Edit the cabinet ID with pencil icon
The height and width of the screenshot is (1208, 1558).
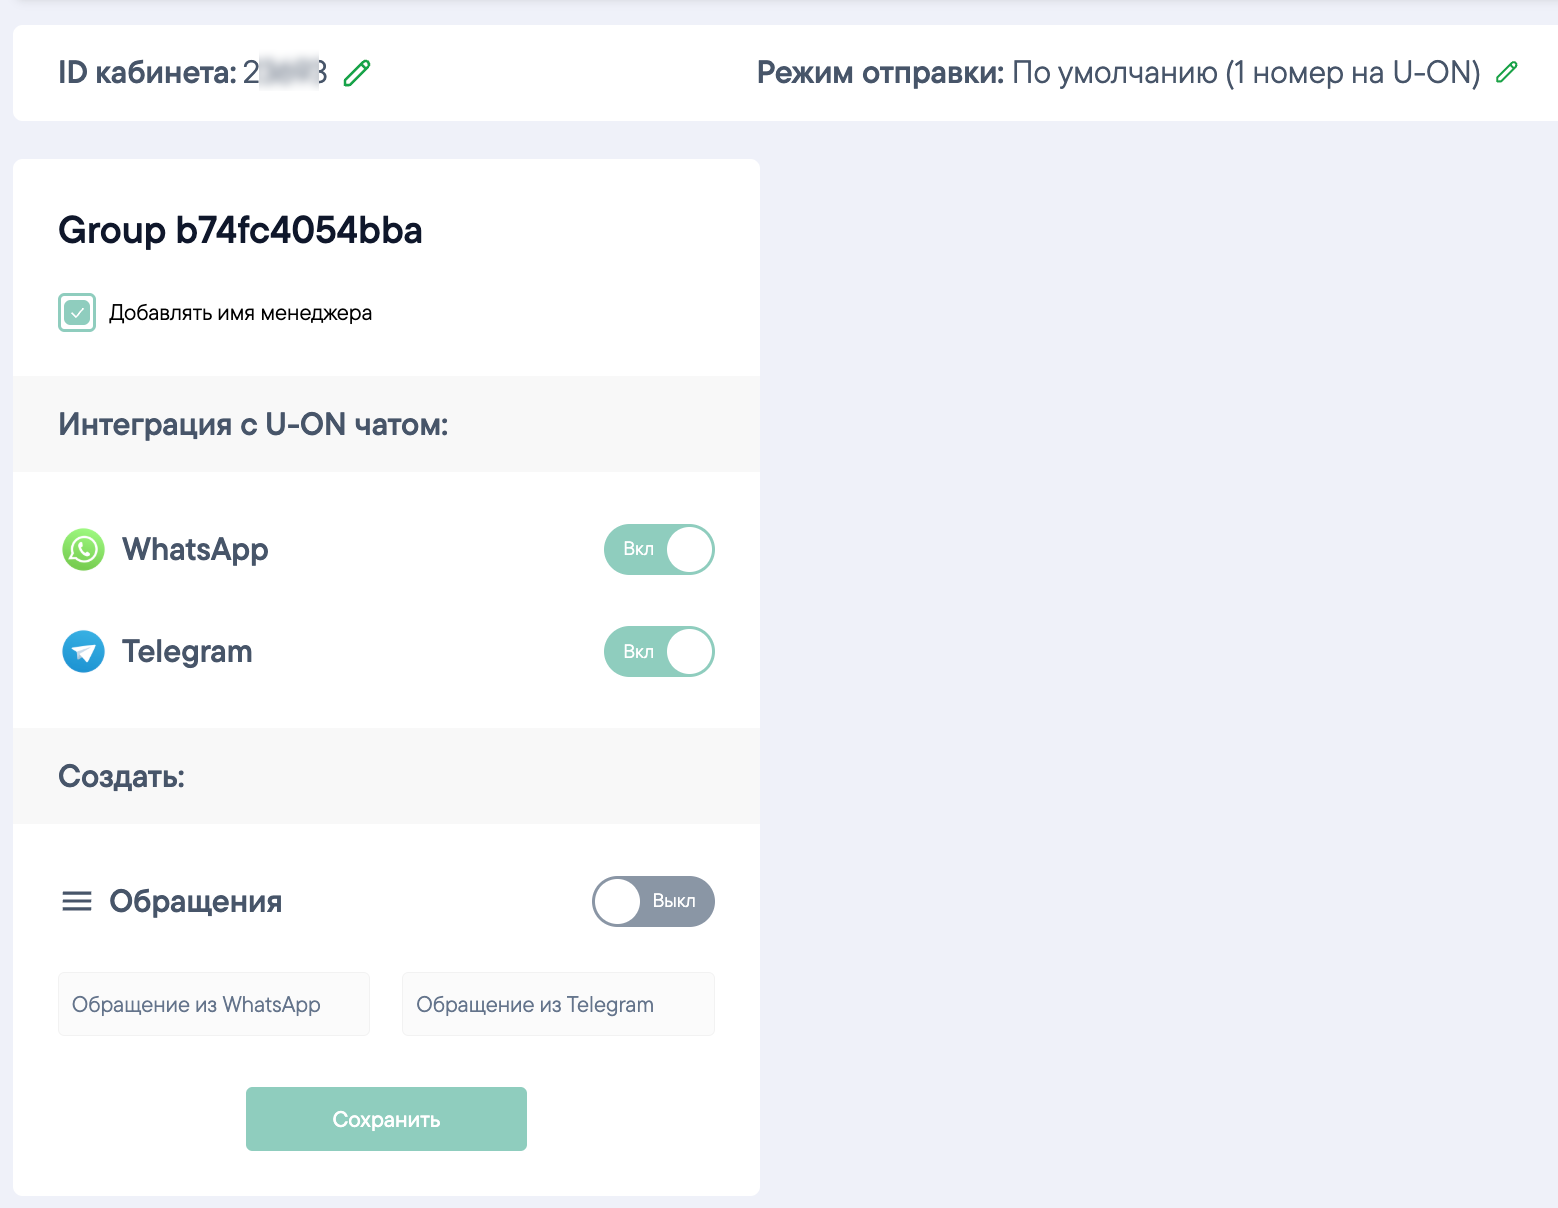tap(357, 73)
